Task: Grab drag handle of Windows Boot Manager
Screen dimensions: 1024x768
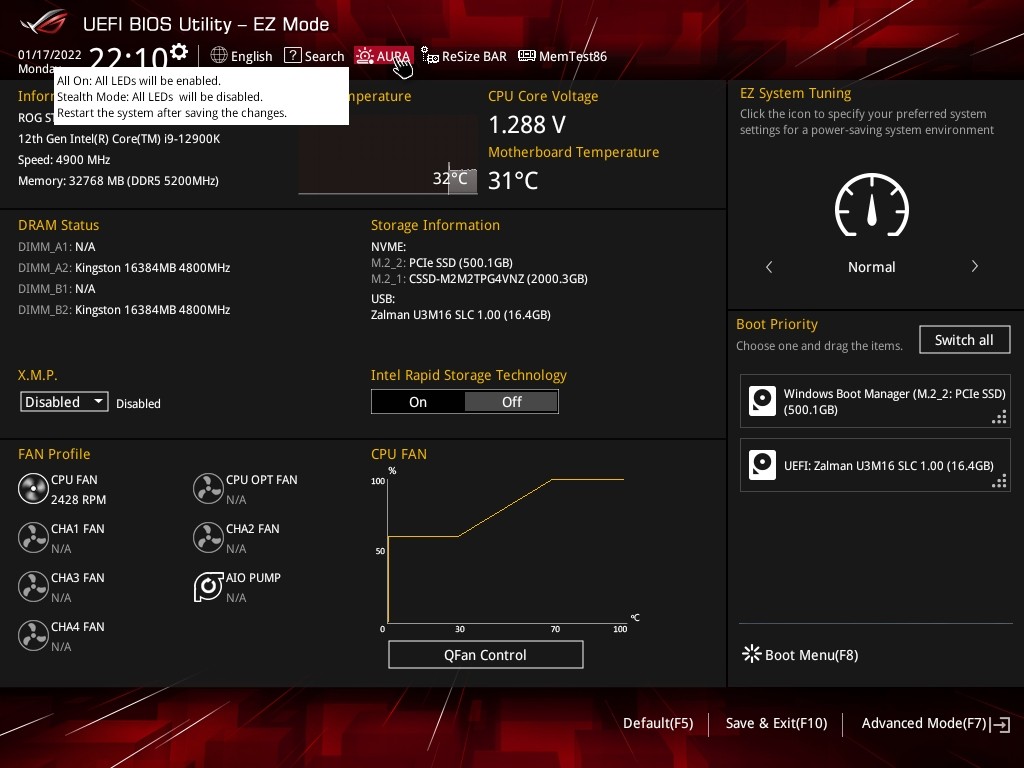Action: point(999,417)
